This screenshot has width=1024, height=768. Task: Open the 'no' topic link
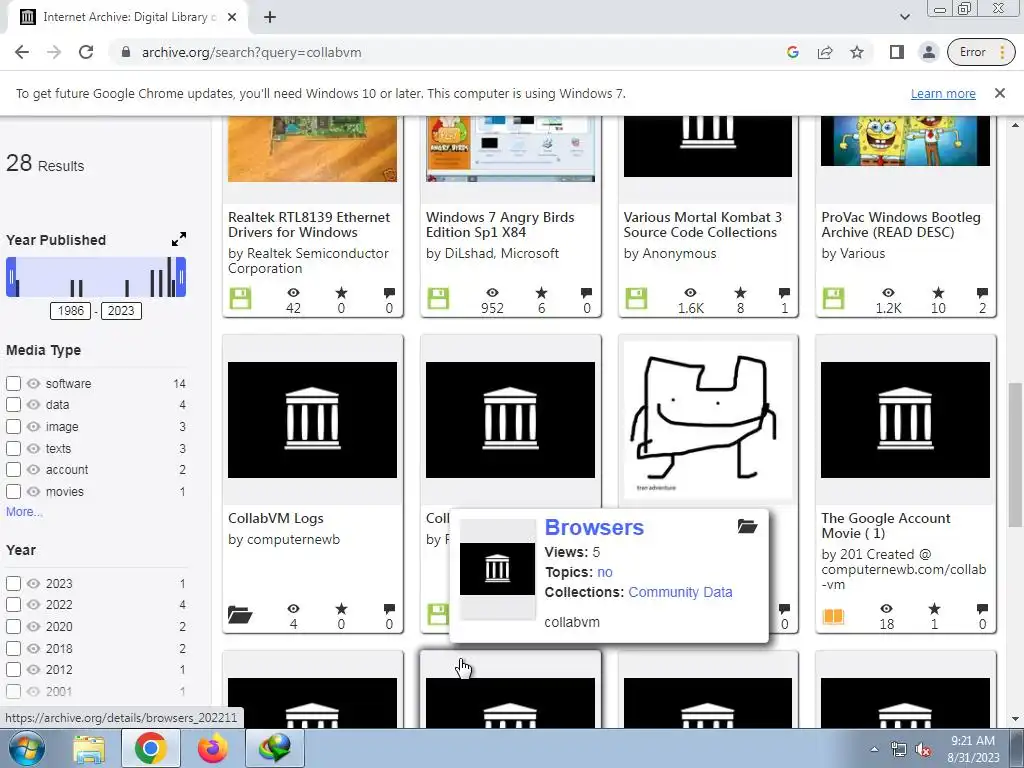coord(605,572)
